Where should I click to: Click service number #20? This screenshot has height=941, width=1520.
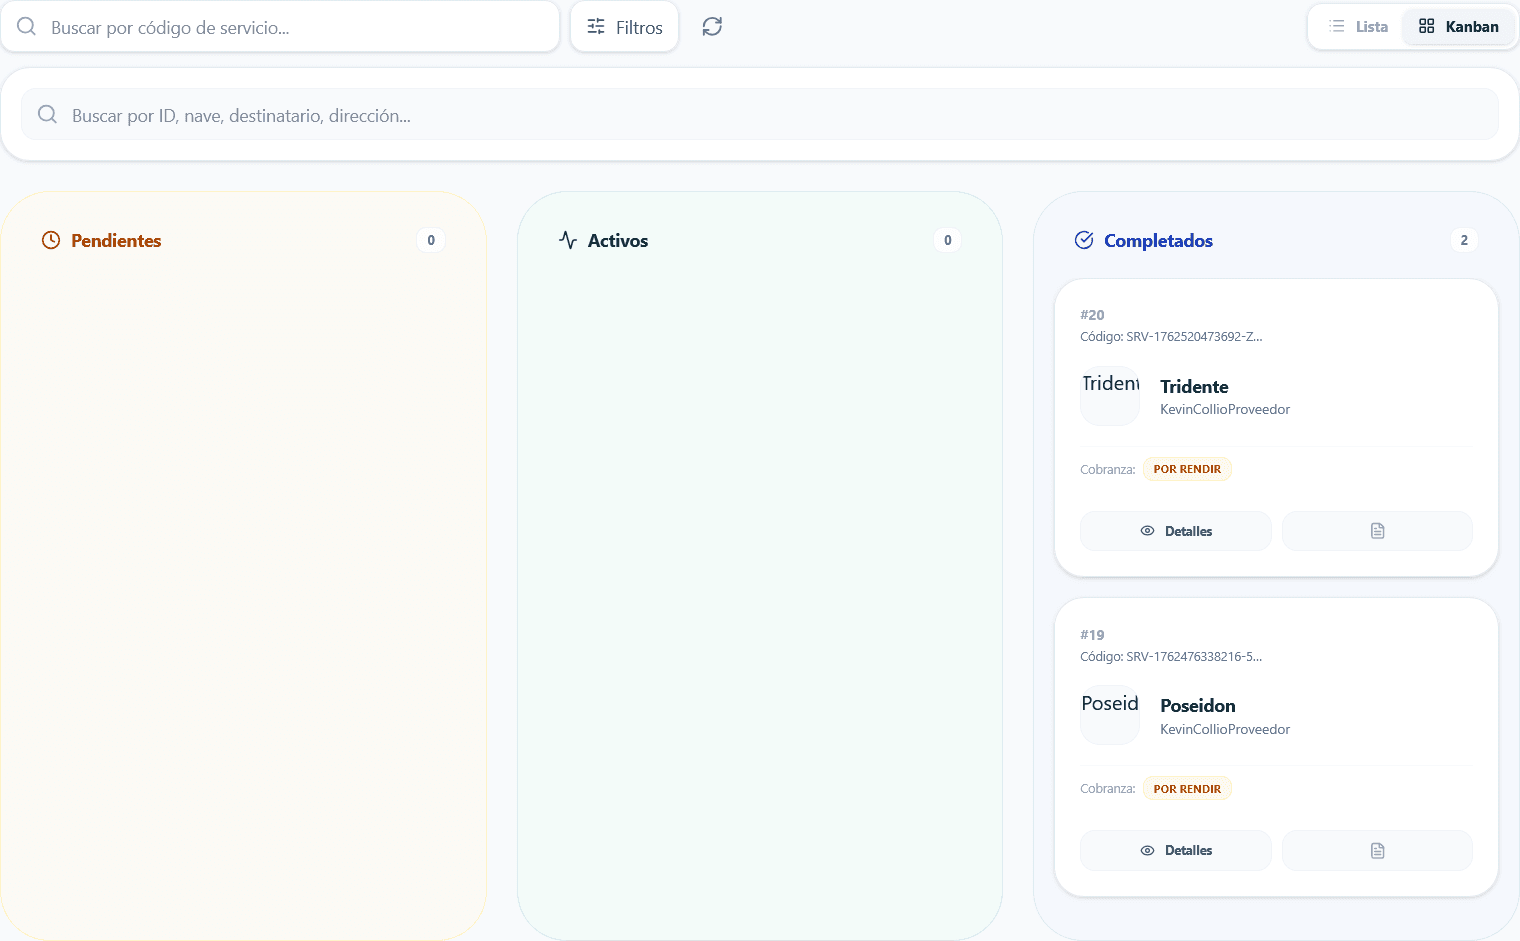click(1092, 315)
